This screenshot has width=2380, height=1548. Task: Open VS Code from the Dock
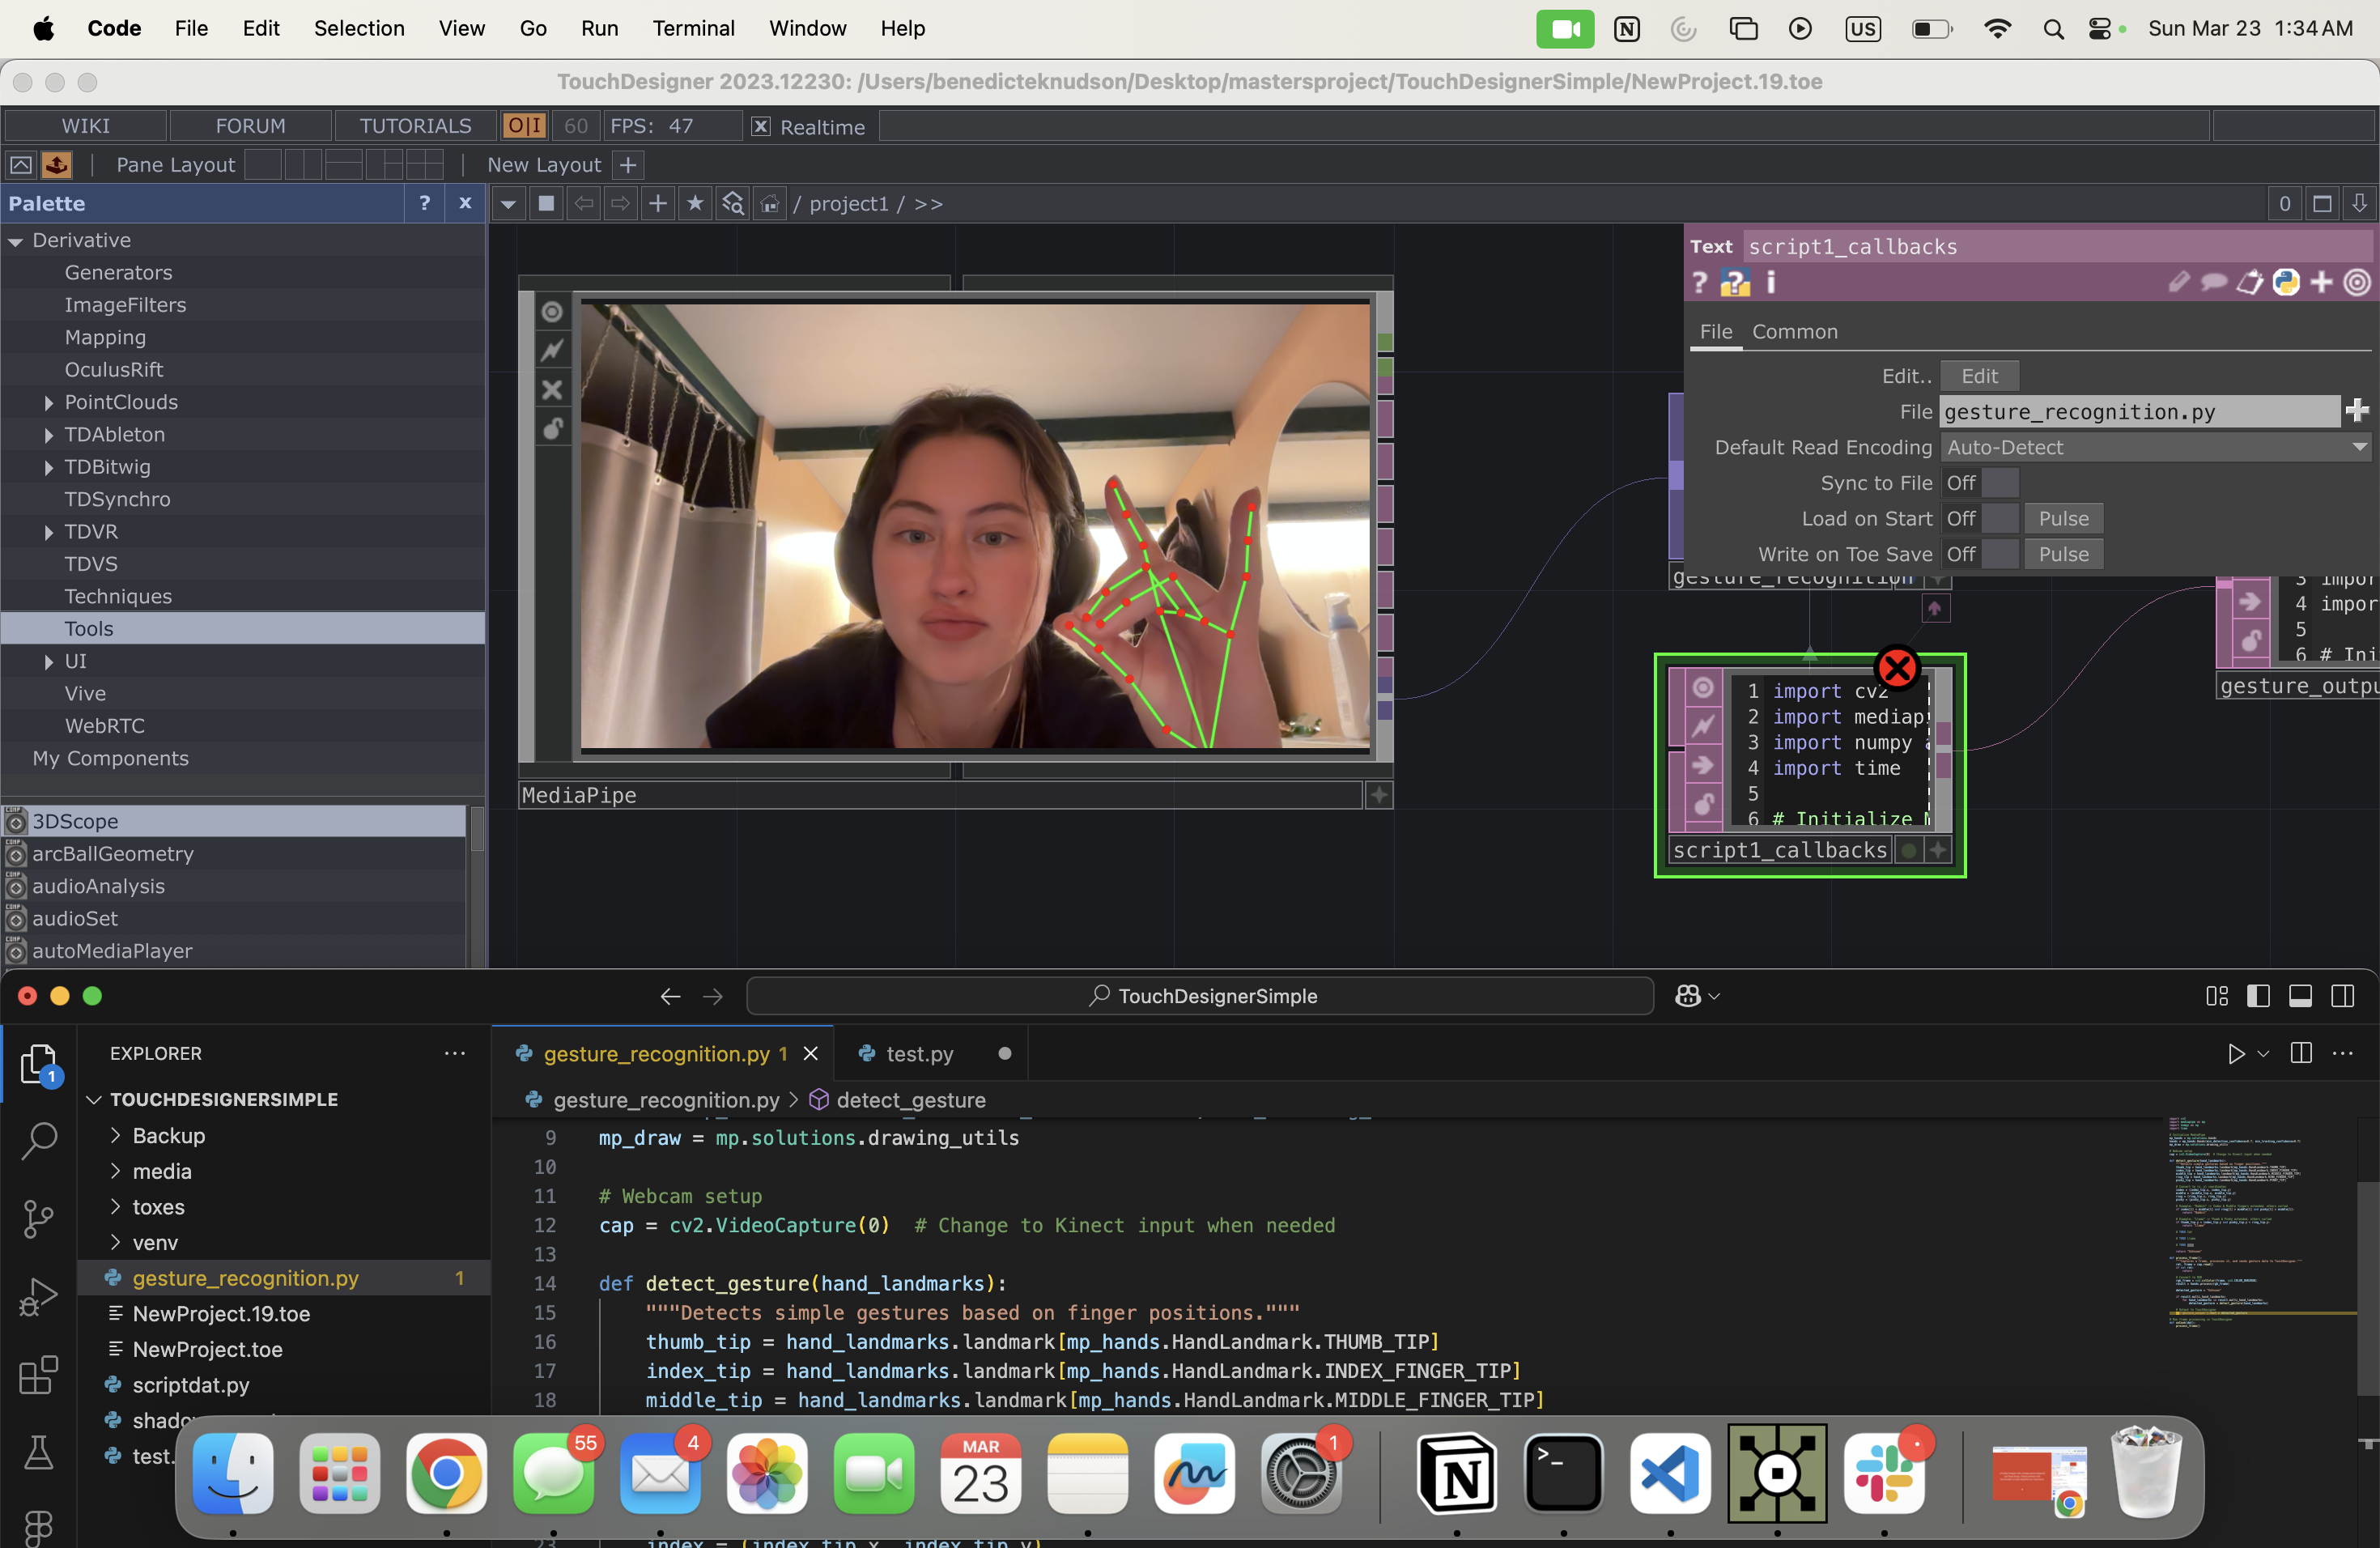pos(1669,1473)
